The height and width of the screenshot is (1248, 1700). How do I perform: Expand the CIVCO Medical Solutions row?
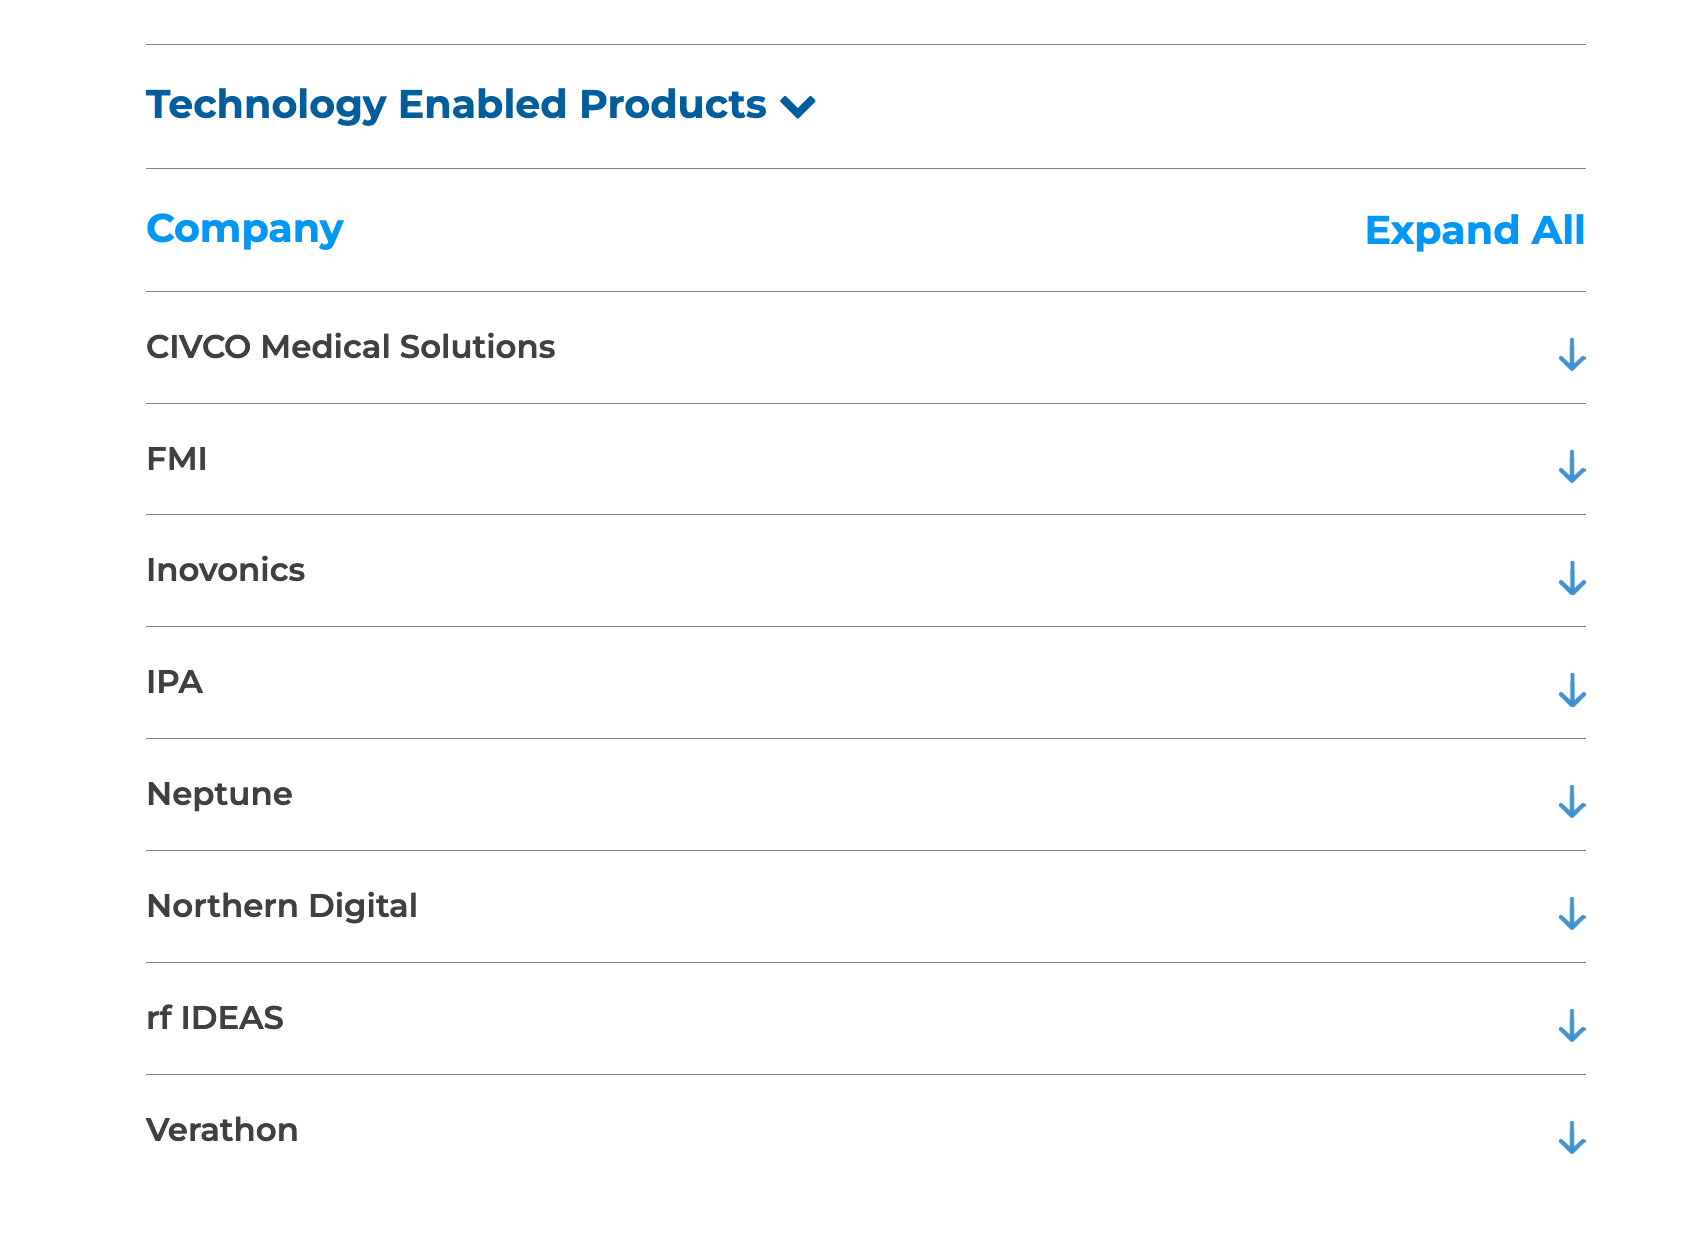(x=350, y=347)
